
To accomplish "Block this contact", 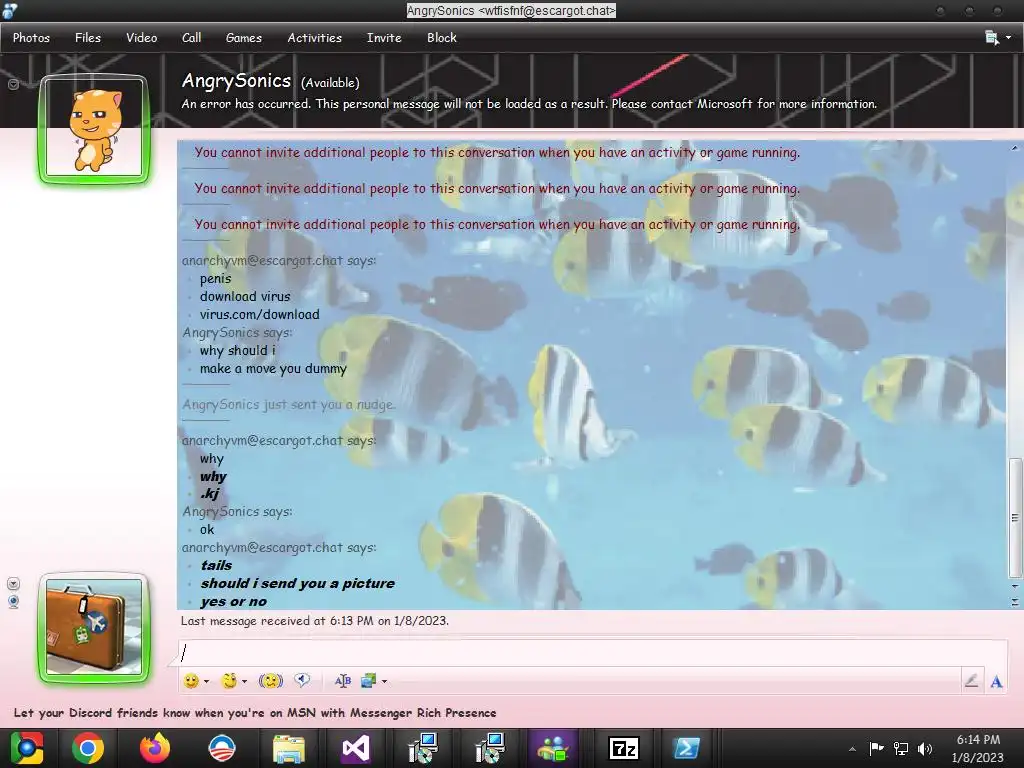I will pyautogui.click(x=441, y=38).
